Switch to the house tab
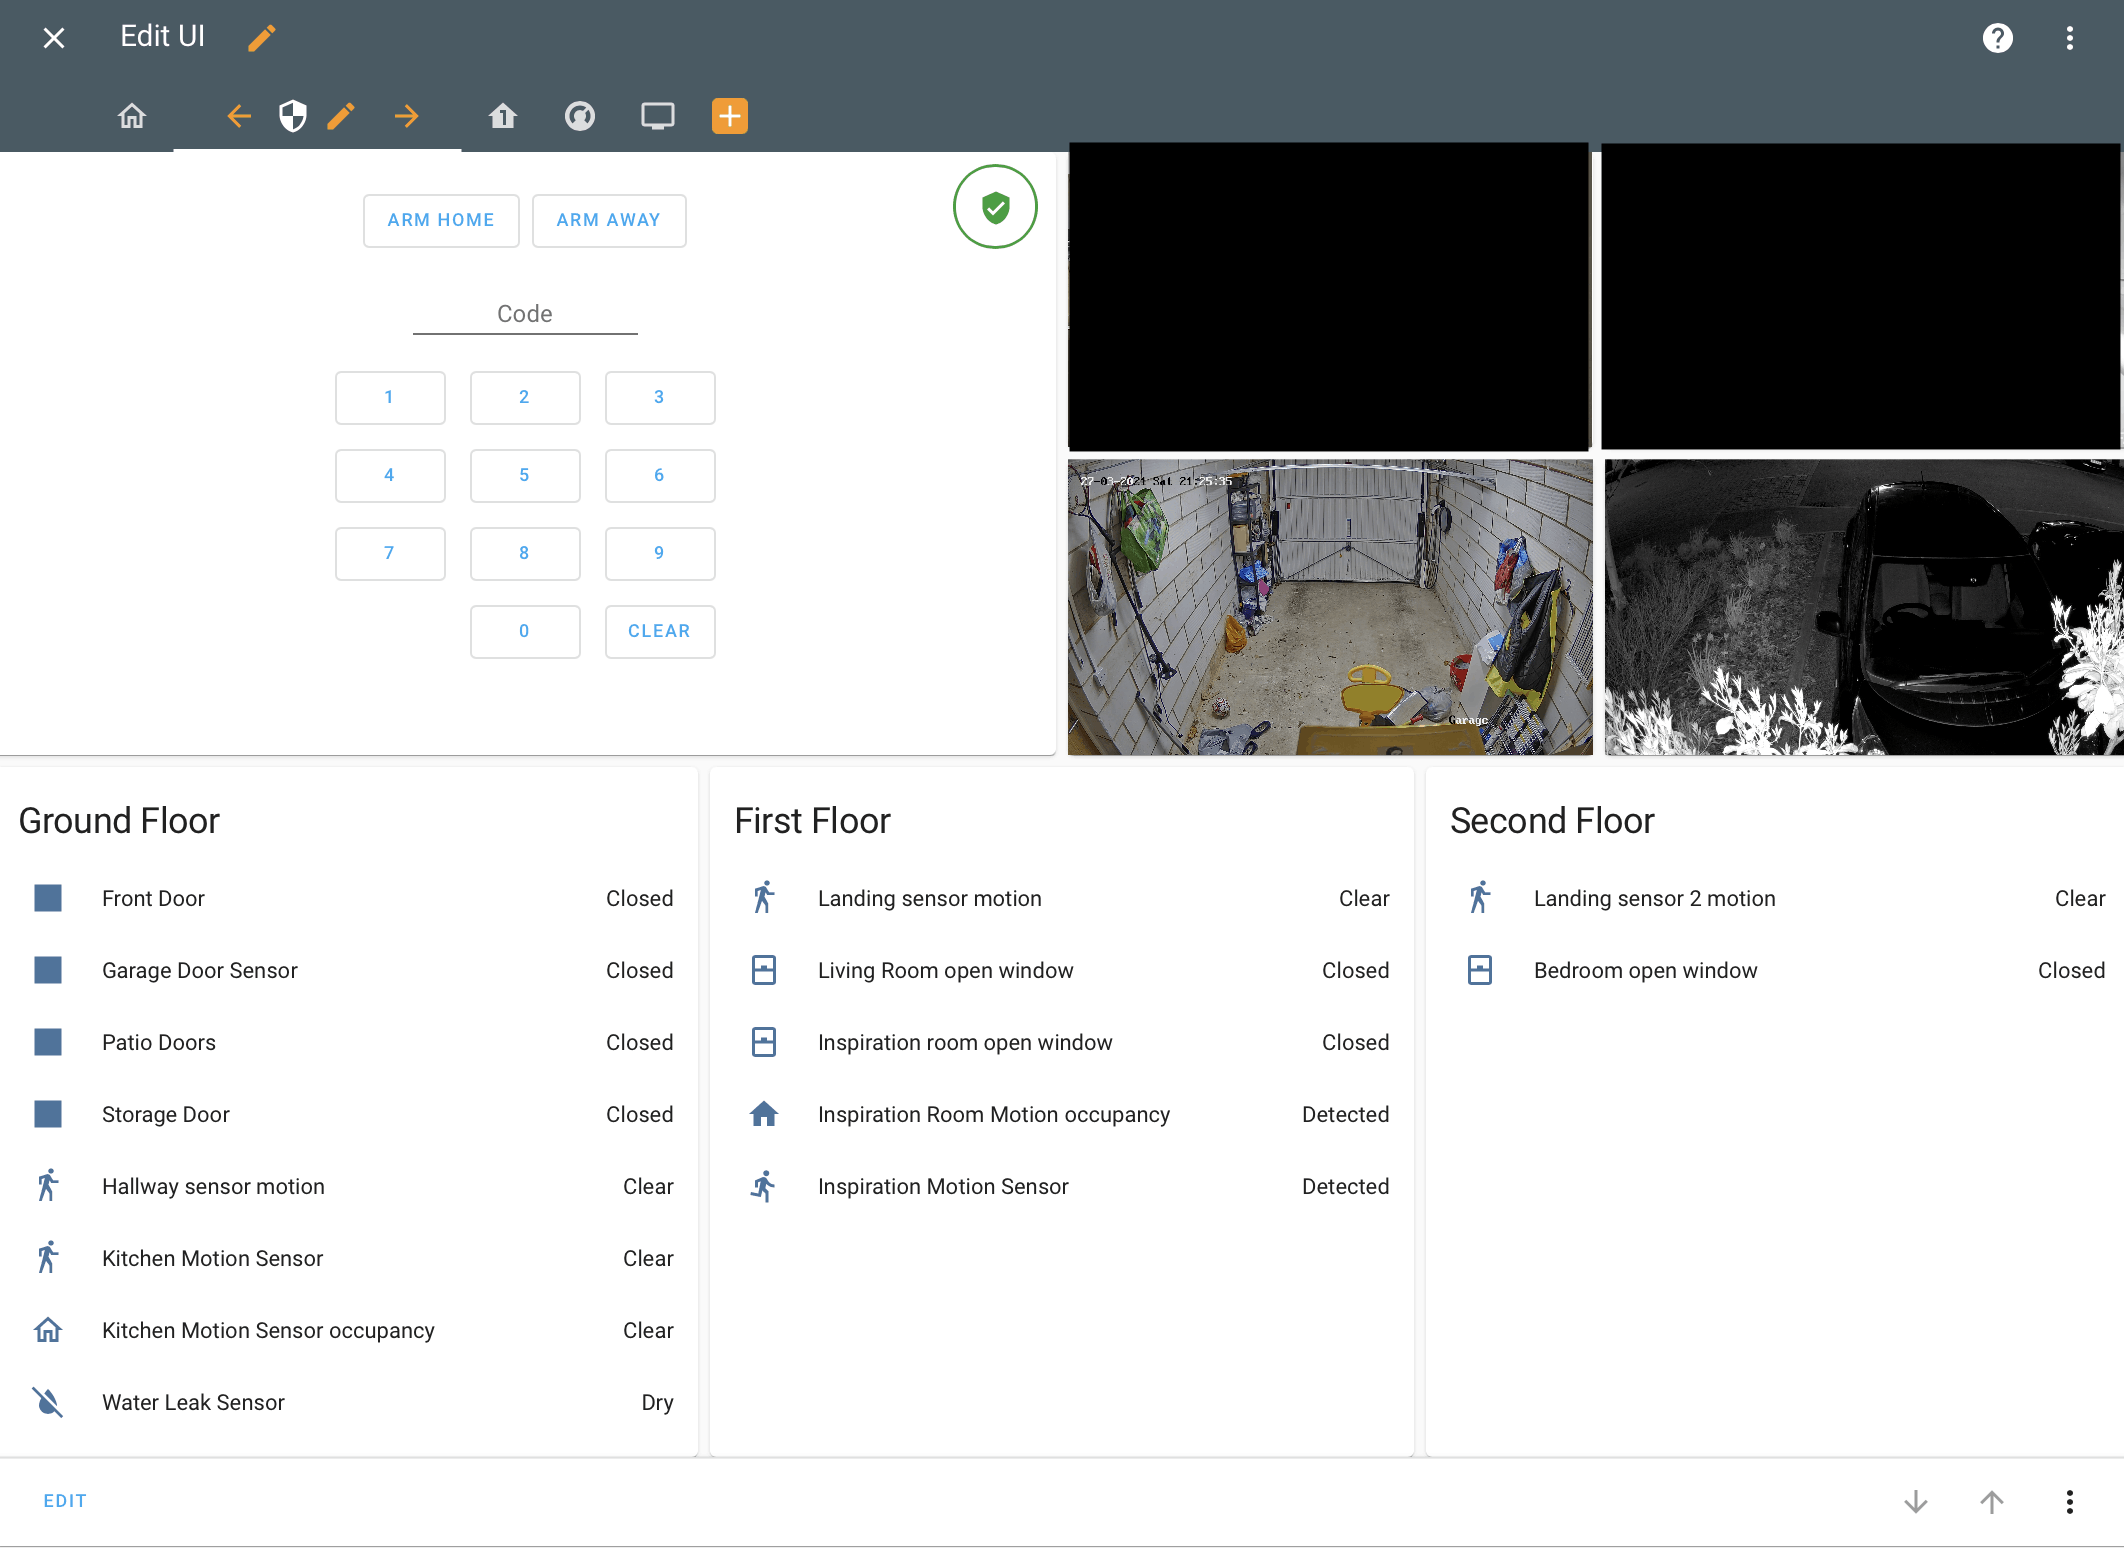Image resolution: width=2124 pixels, height=1548 pixels. 503,116
